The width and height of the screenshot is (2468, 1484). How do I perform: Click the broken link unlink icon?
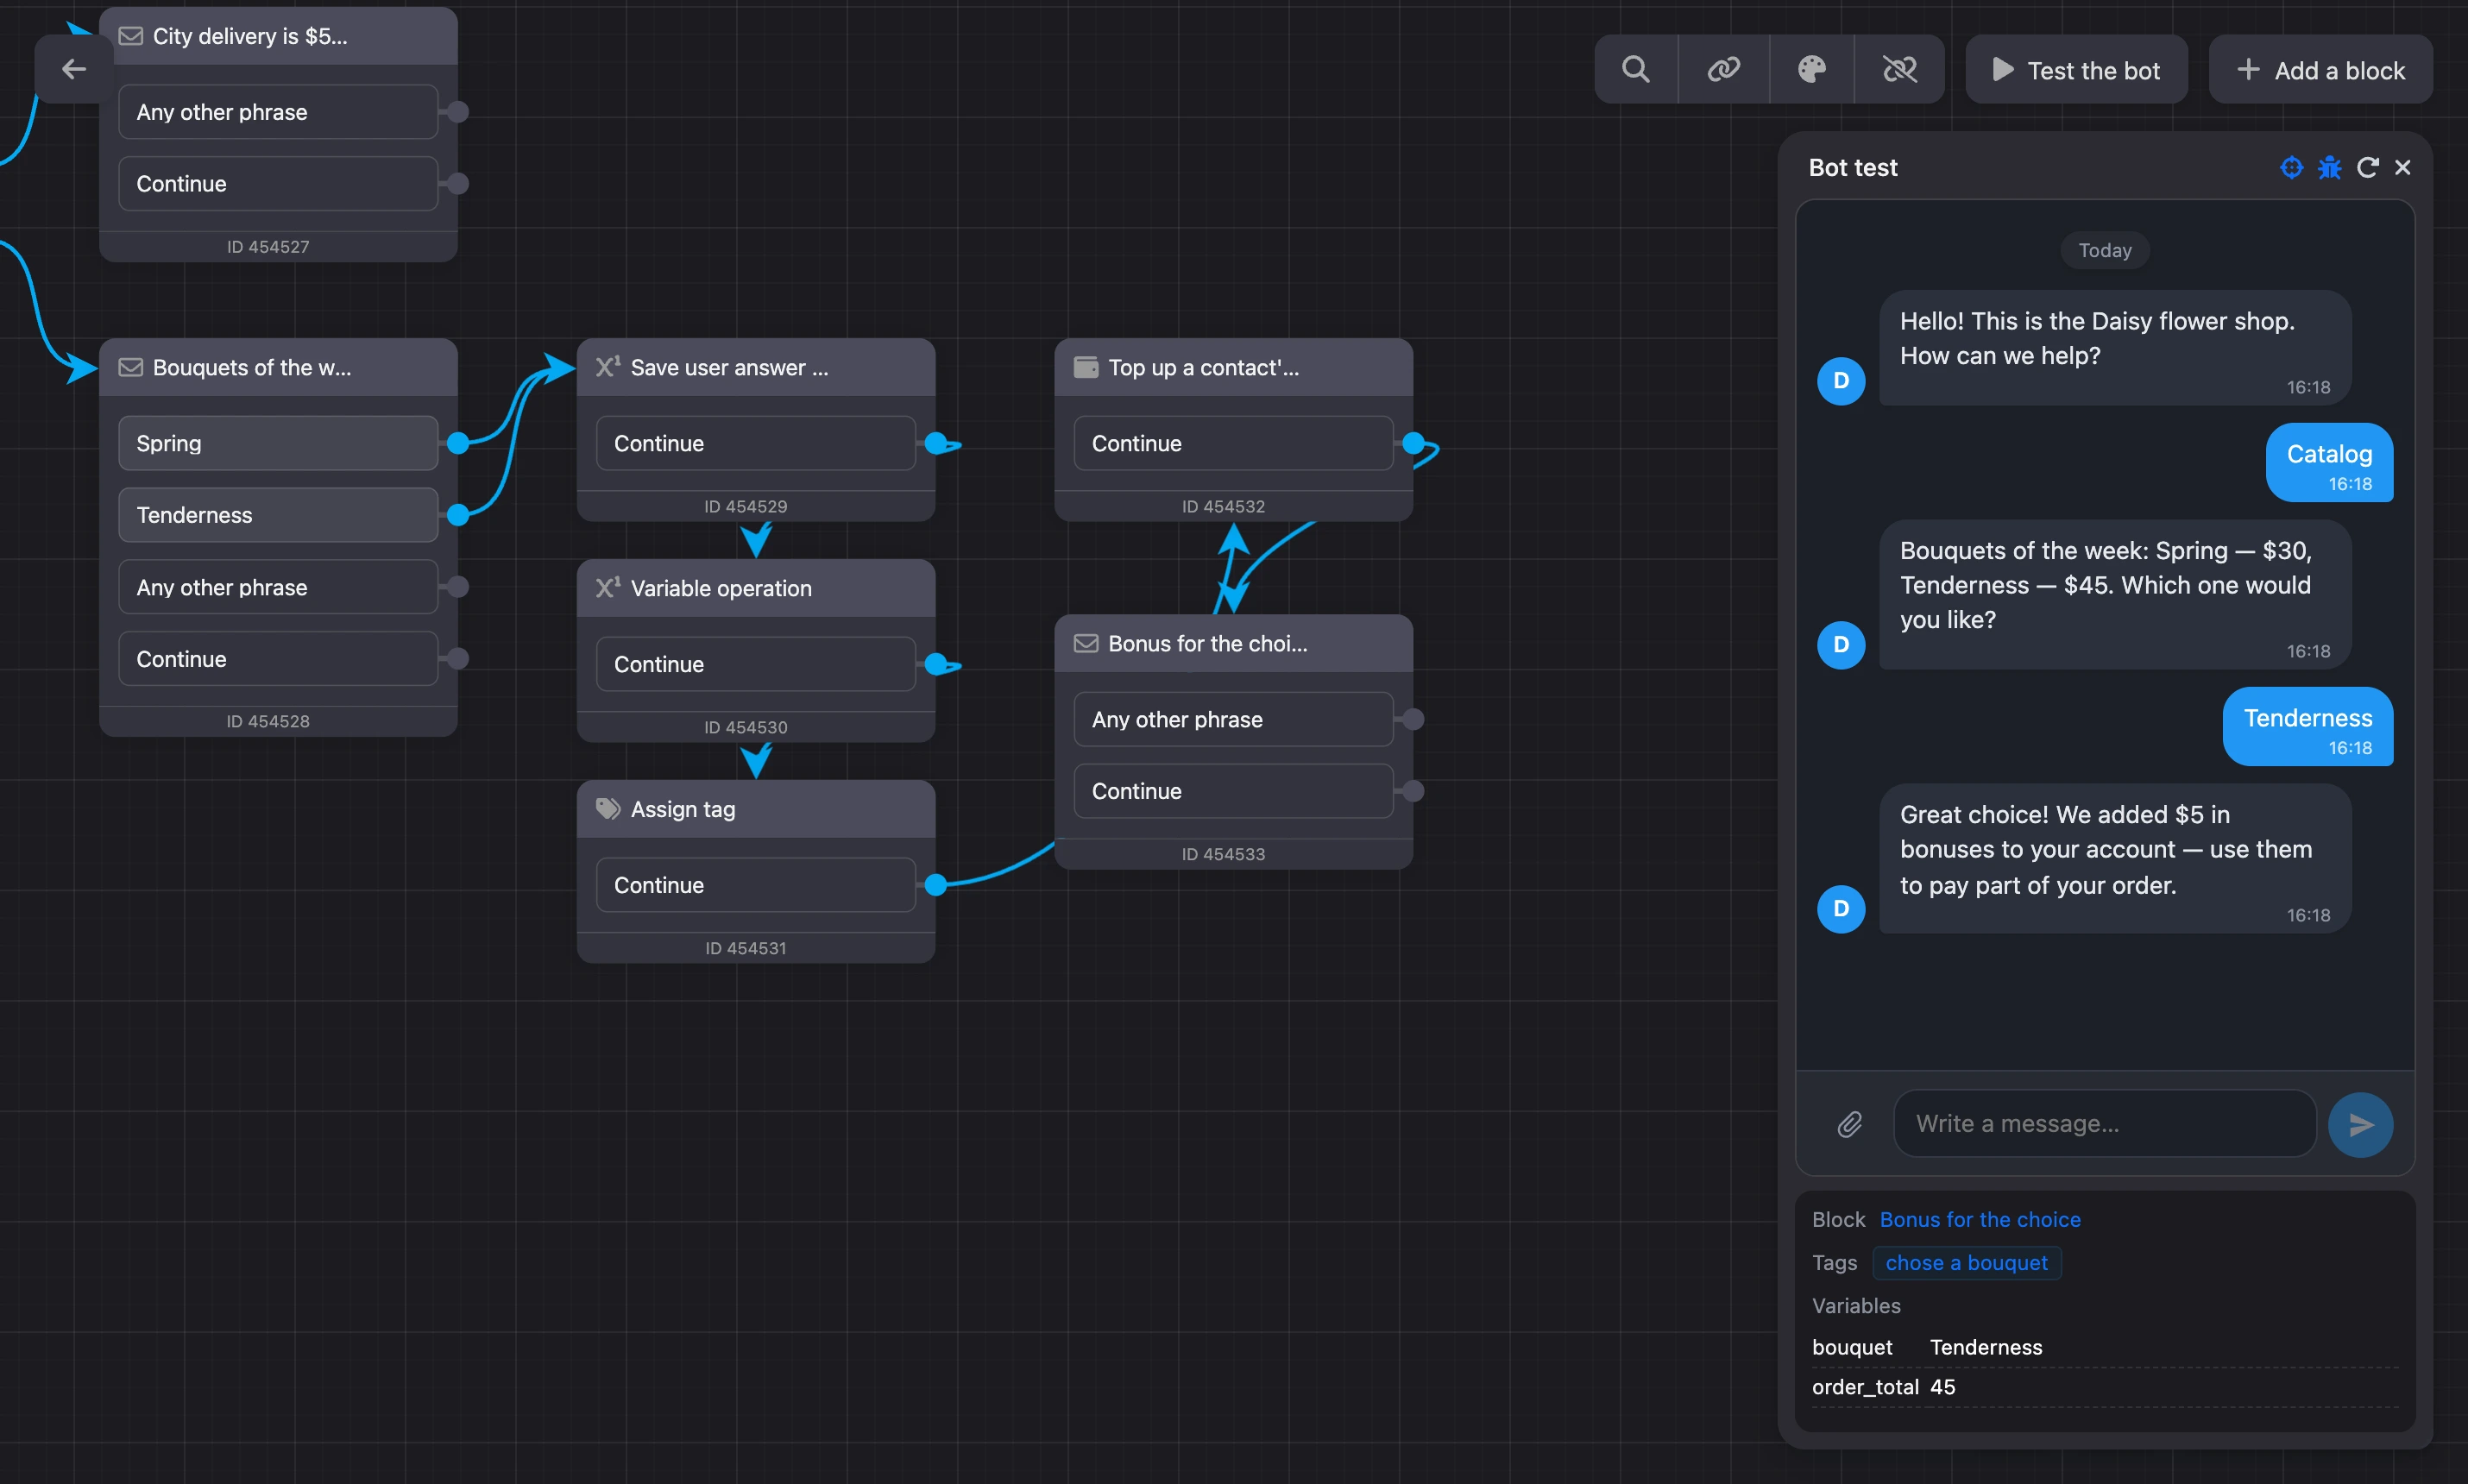1899,69
